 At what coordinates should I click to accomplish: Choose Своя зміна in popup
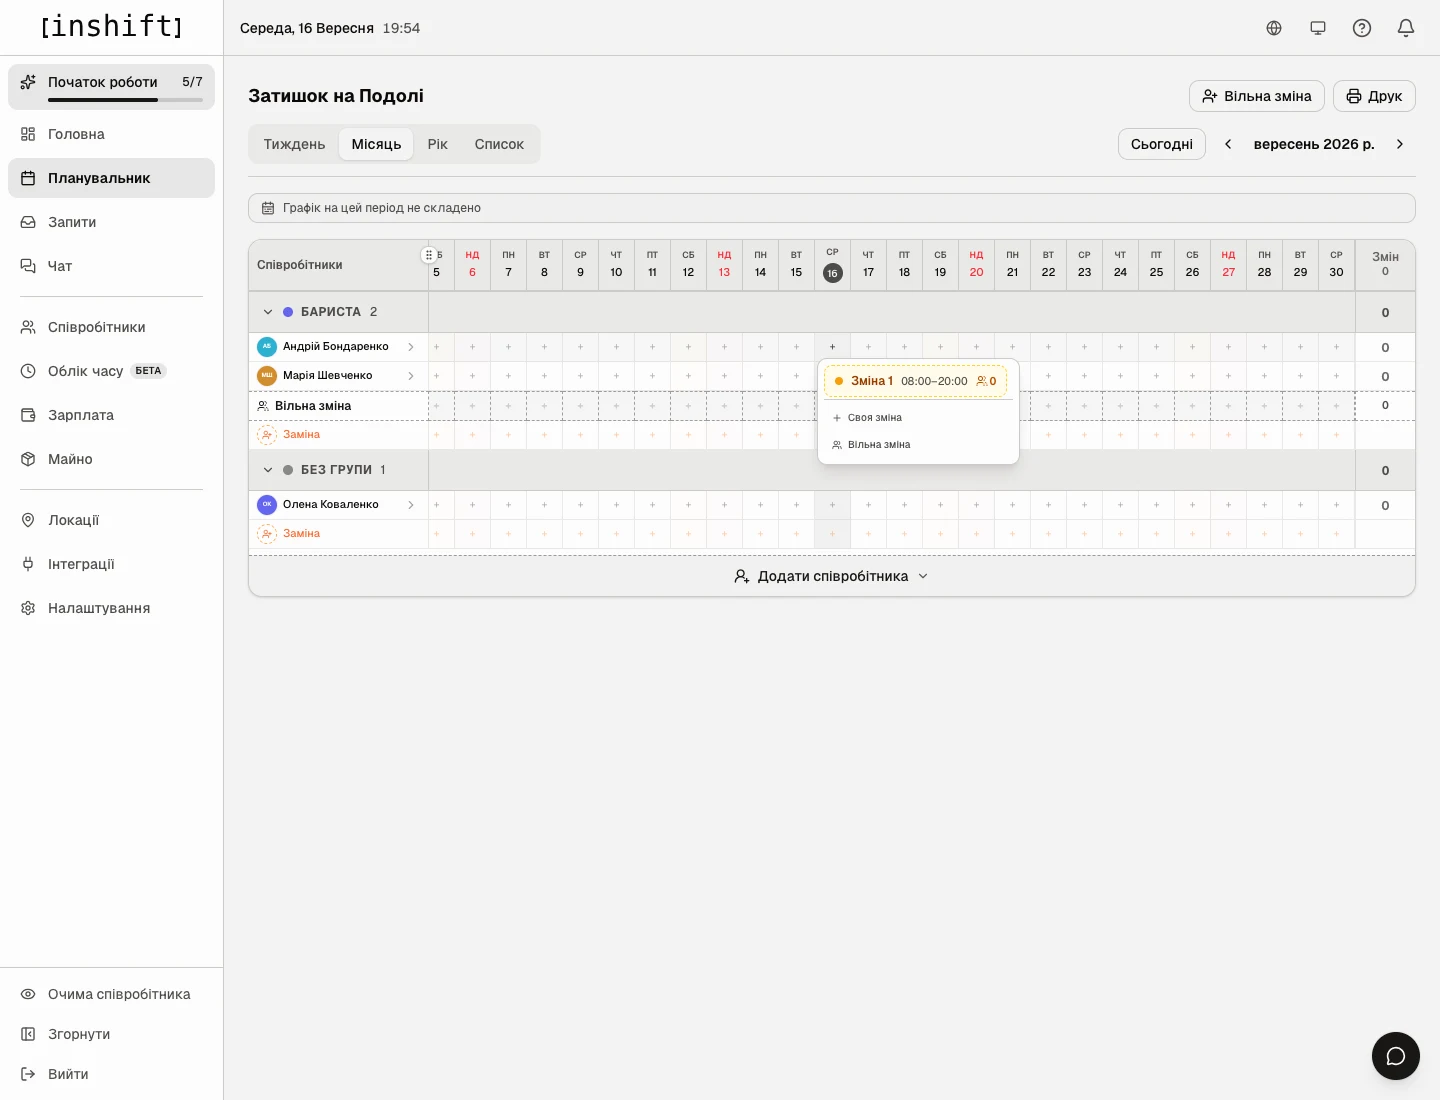(918, 418)
